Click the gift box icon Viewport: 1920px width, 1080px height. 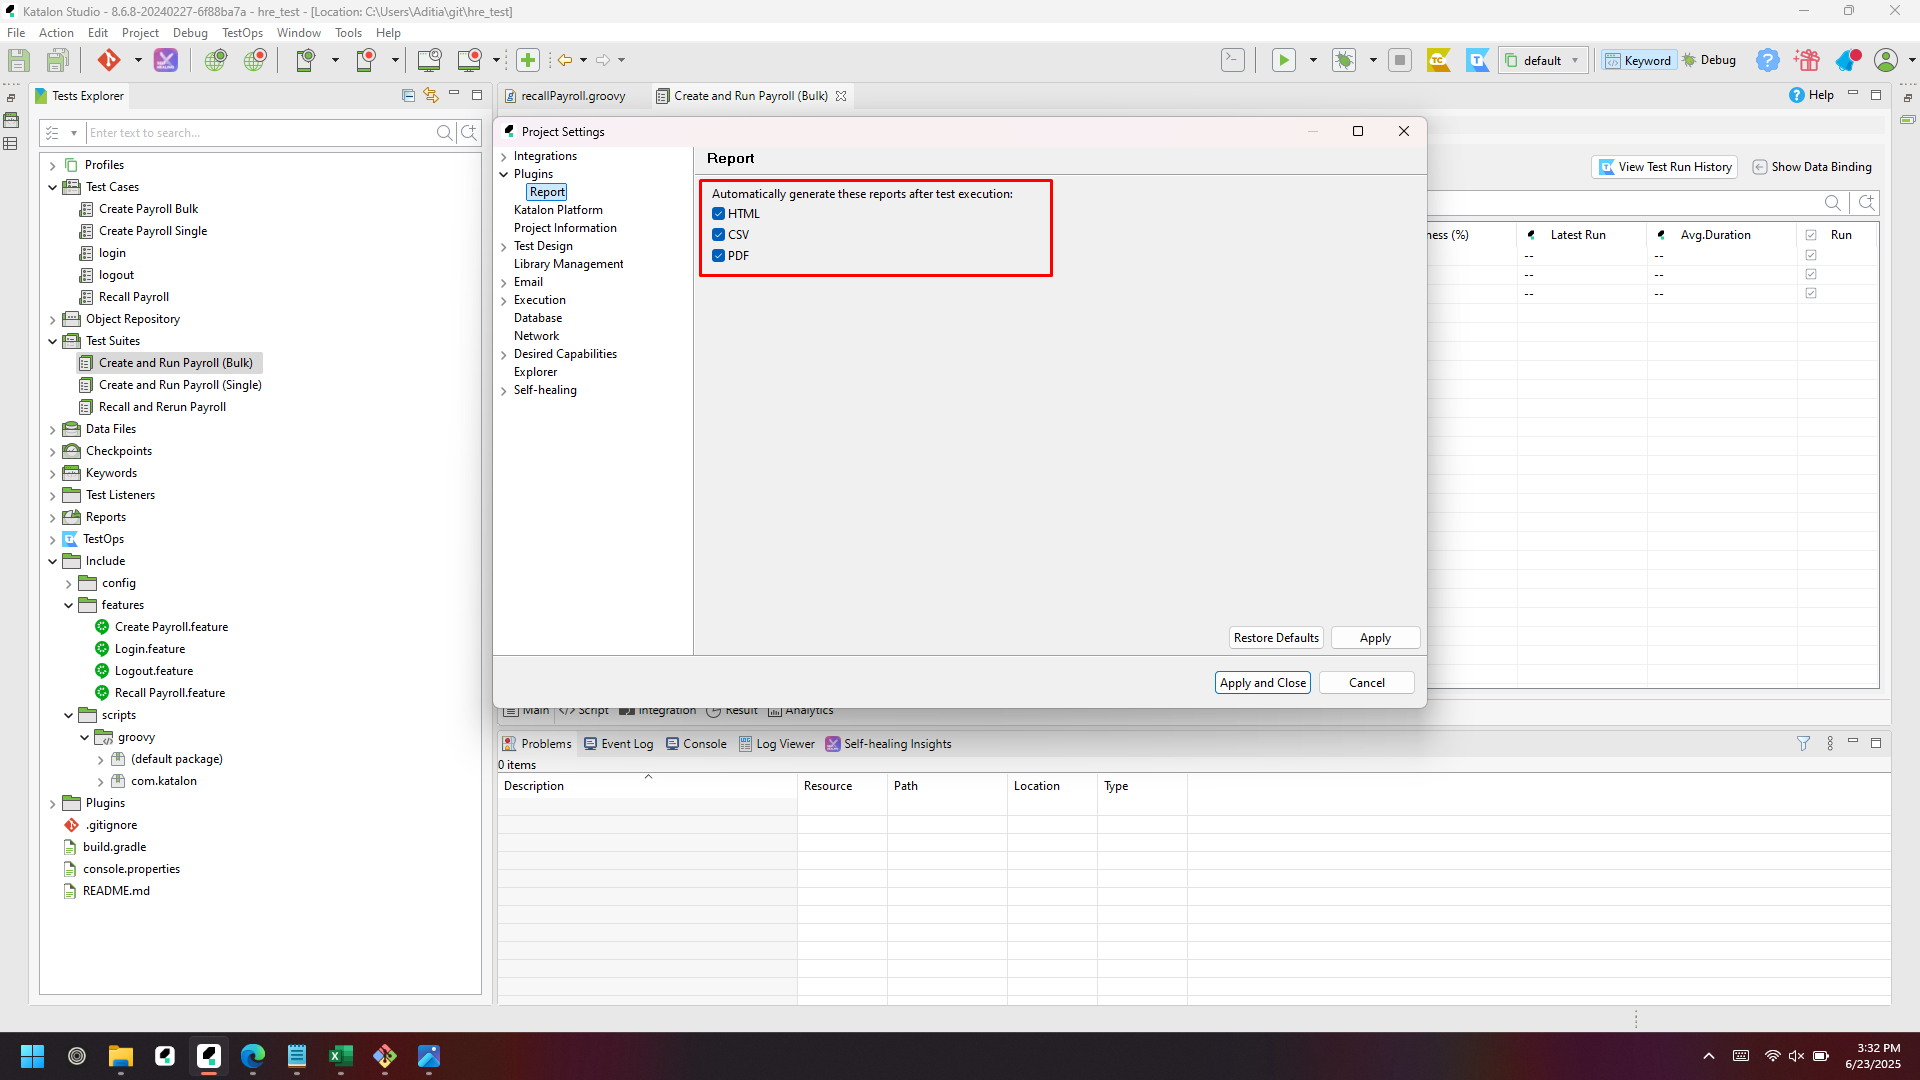pos(1807,60)
